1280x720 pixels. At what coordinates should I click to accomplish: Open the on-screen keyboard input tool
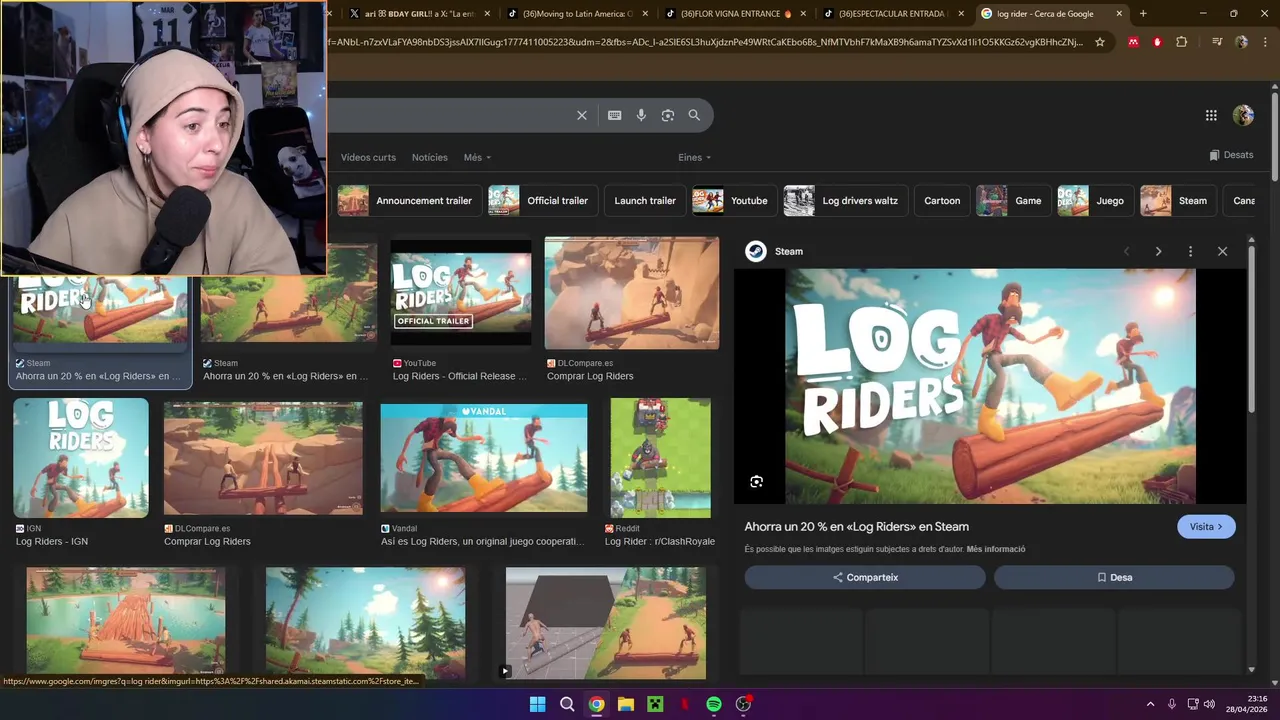coord(615,115)
